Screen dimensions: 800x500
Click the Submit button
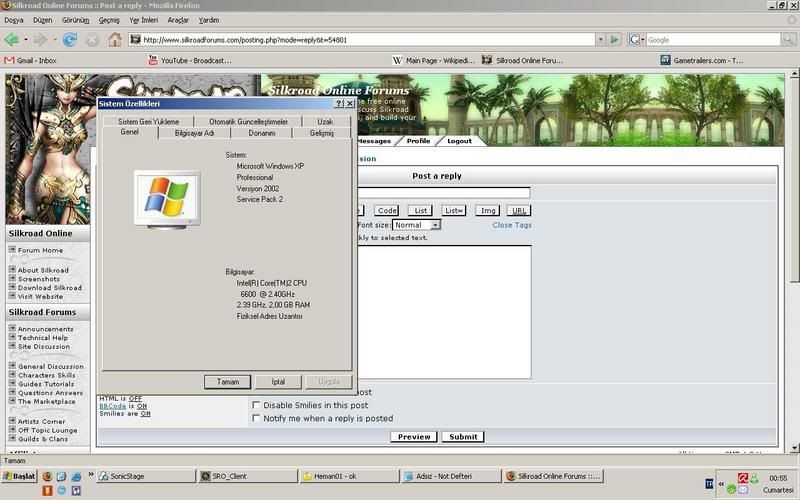[463, 437]
